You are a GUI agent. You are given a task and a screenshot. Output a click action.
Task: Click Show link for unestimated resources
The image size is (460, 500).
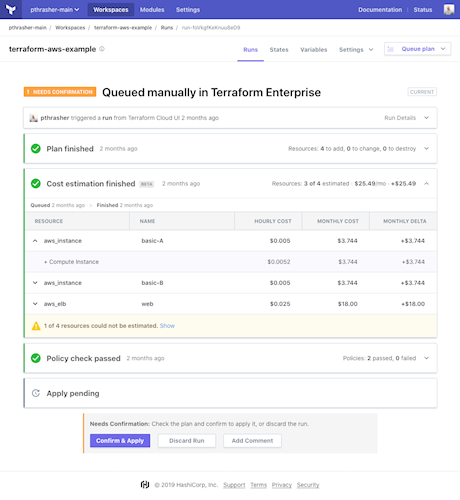(x=167, y=326)
